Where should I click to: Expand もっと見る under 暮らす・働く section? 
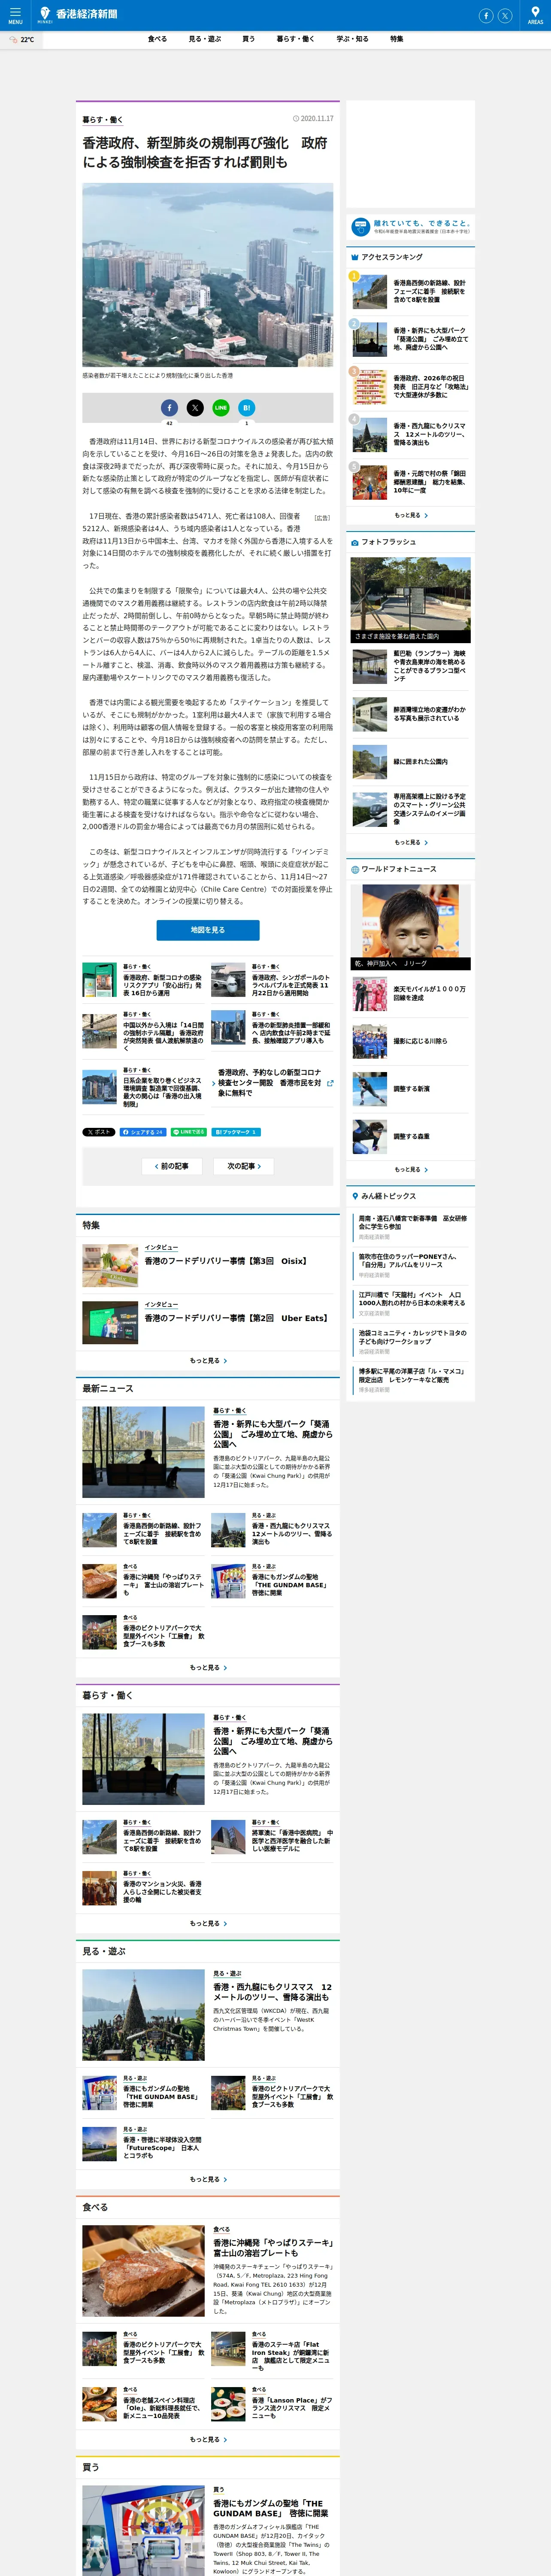208,1923
